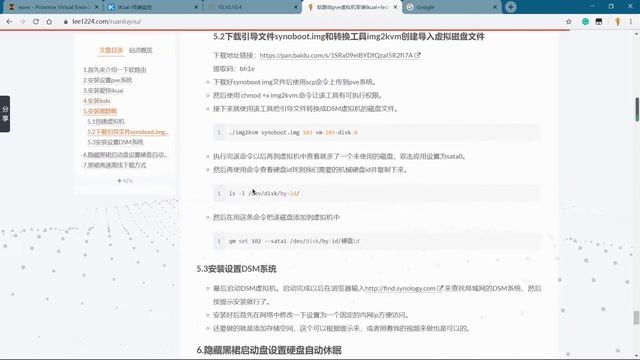Open the green circular extension icon
This screenshot has height=360, width=640.
pos(585,22)
